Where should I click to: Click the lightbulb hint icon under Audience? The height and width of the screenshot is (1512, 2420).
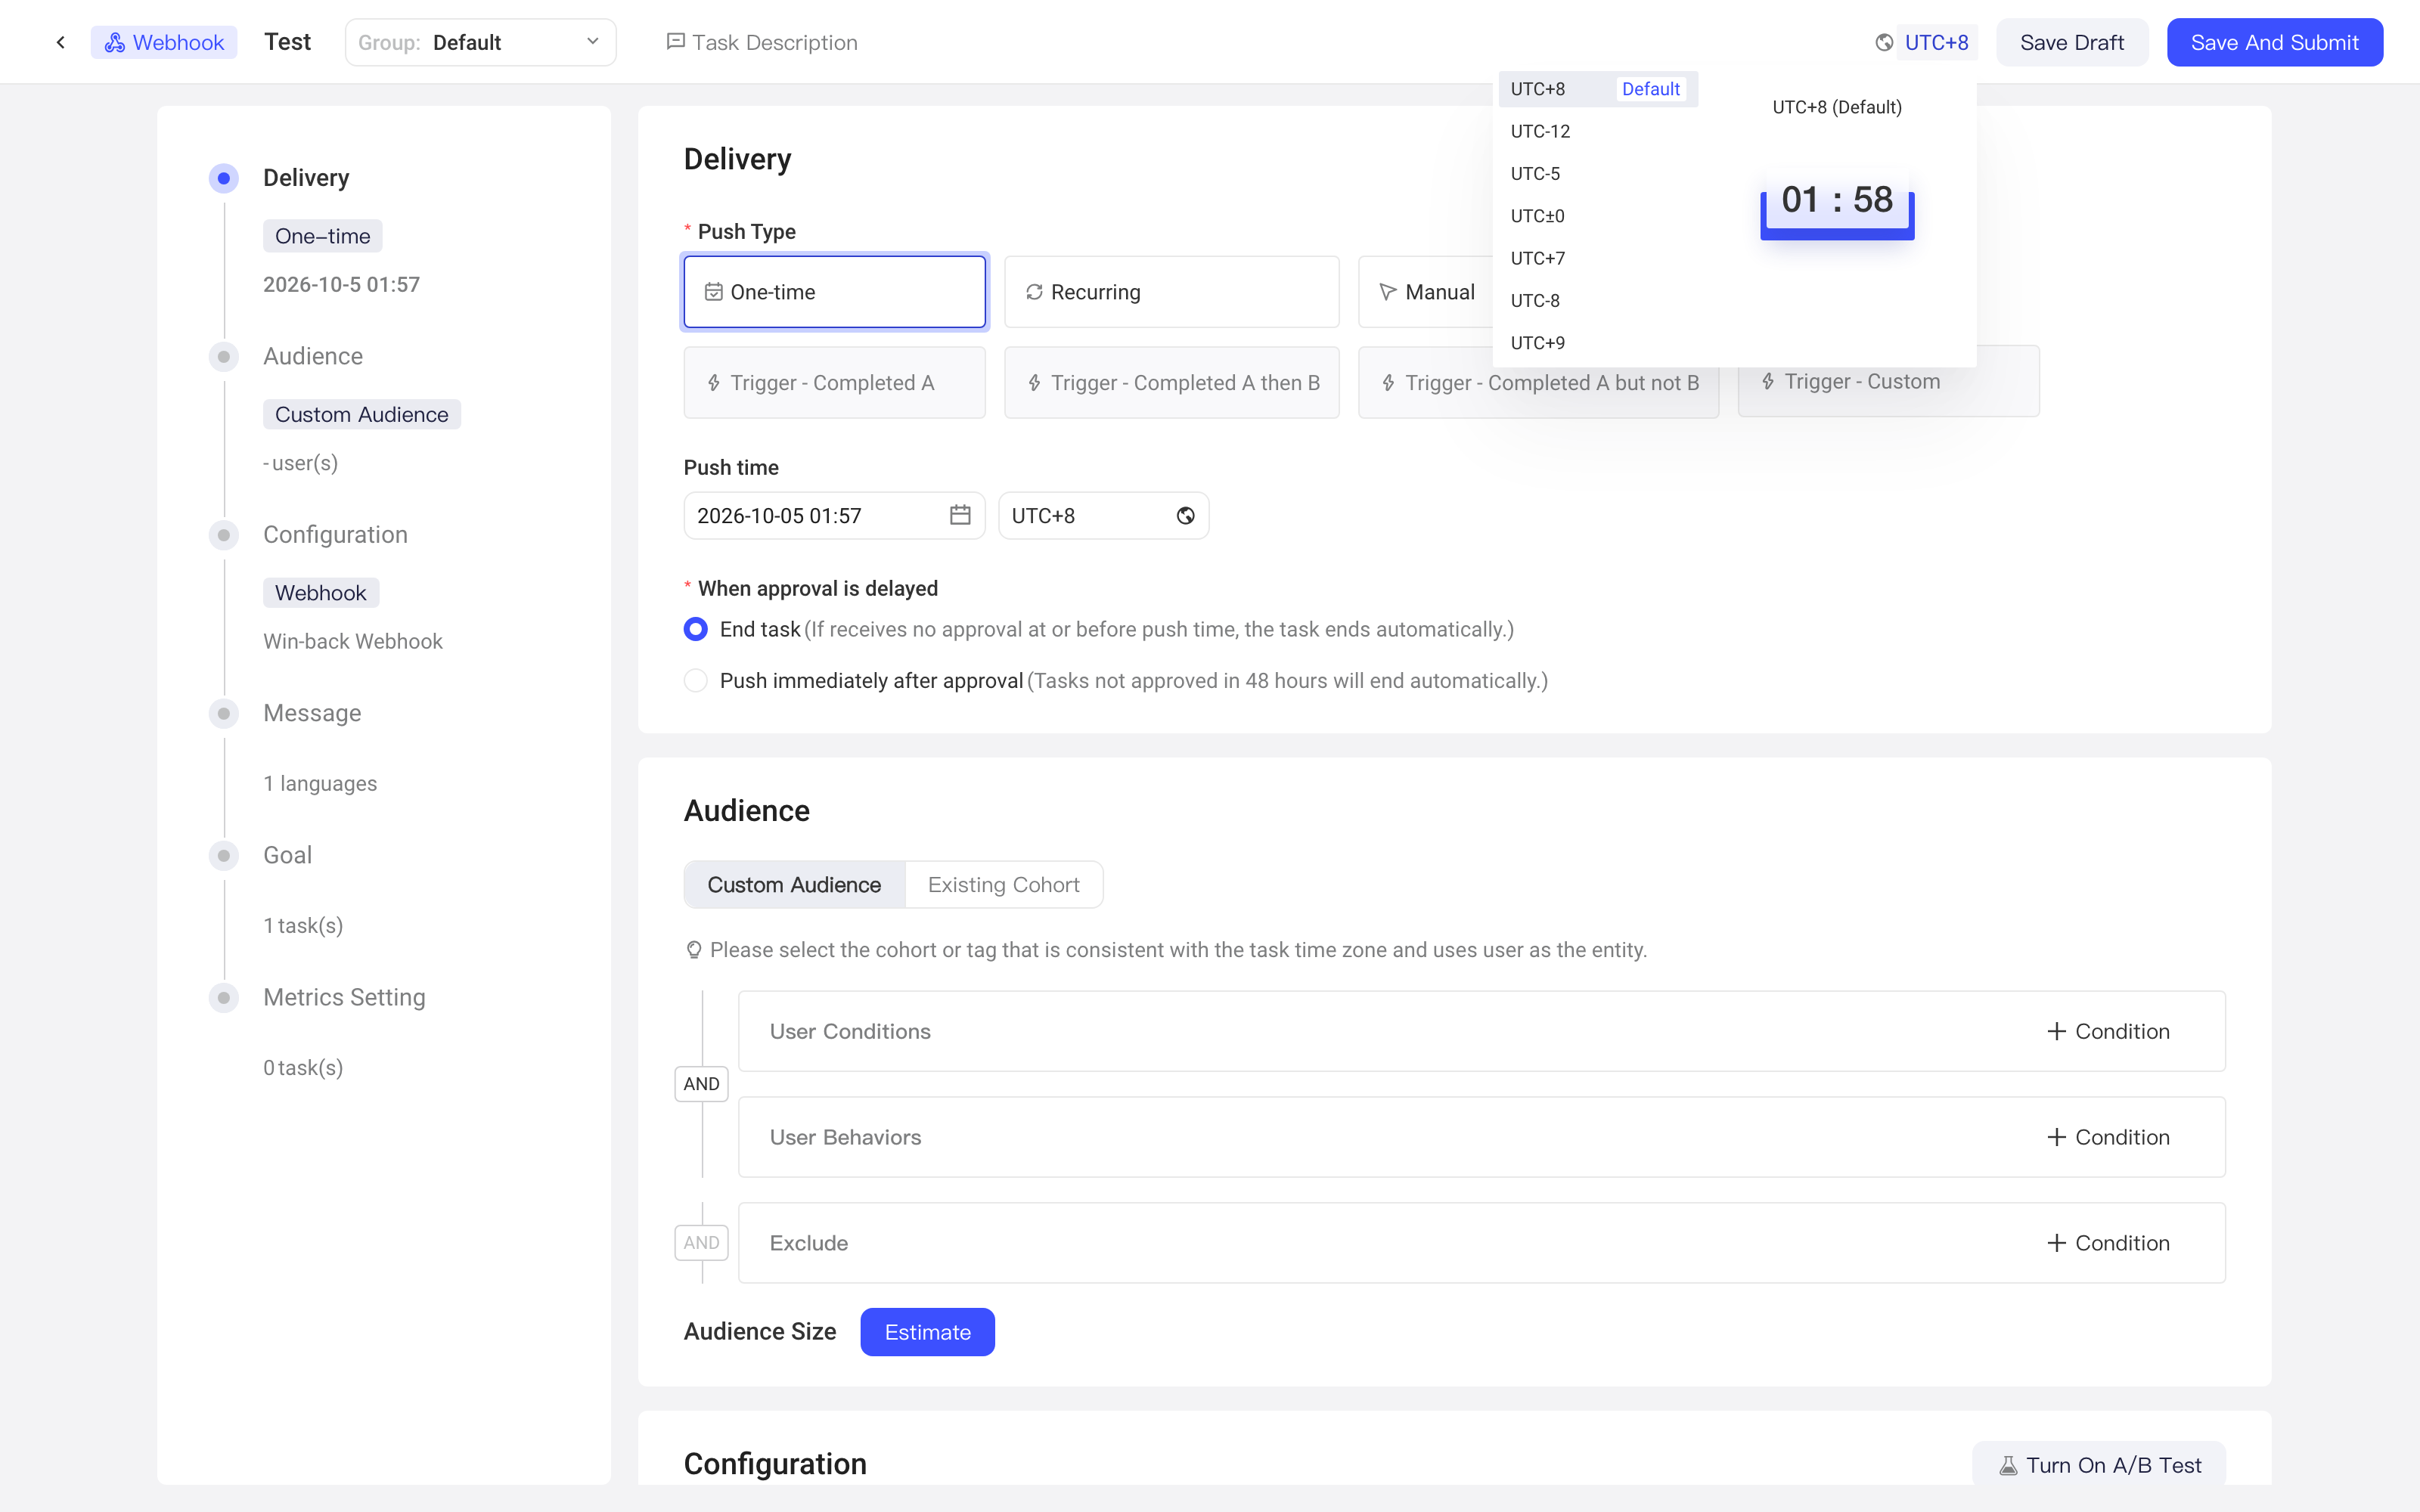point(694,950)
